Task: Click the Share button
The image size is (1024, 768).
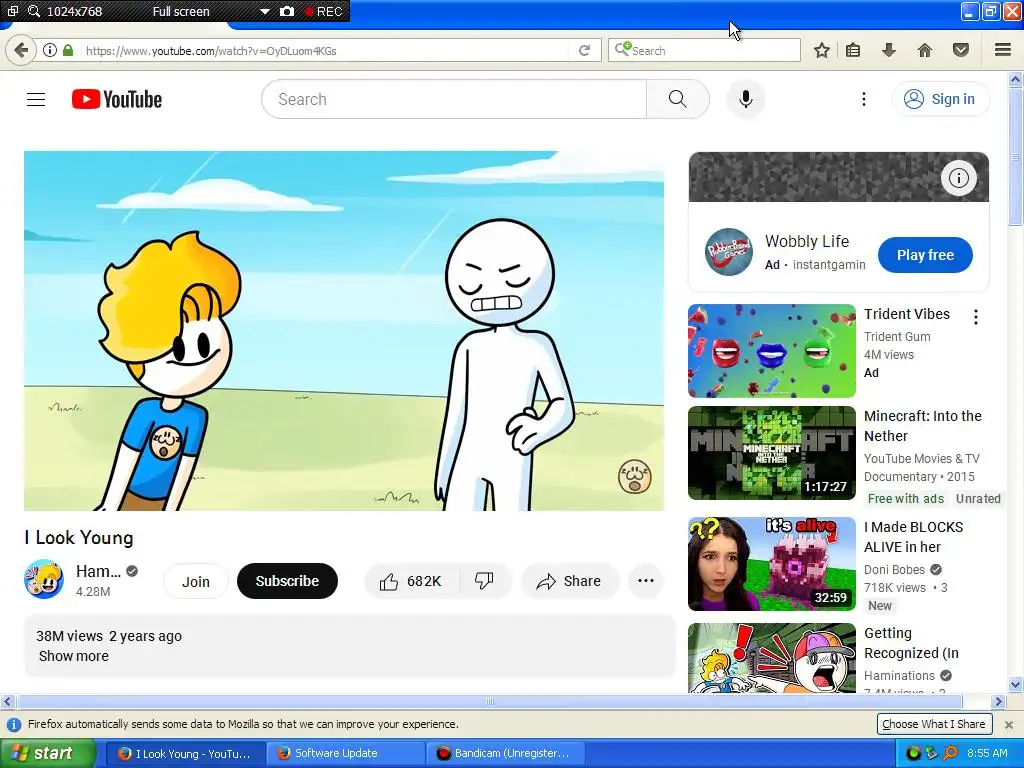Action: click(x=569, y=581)
